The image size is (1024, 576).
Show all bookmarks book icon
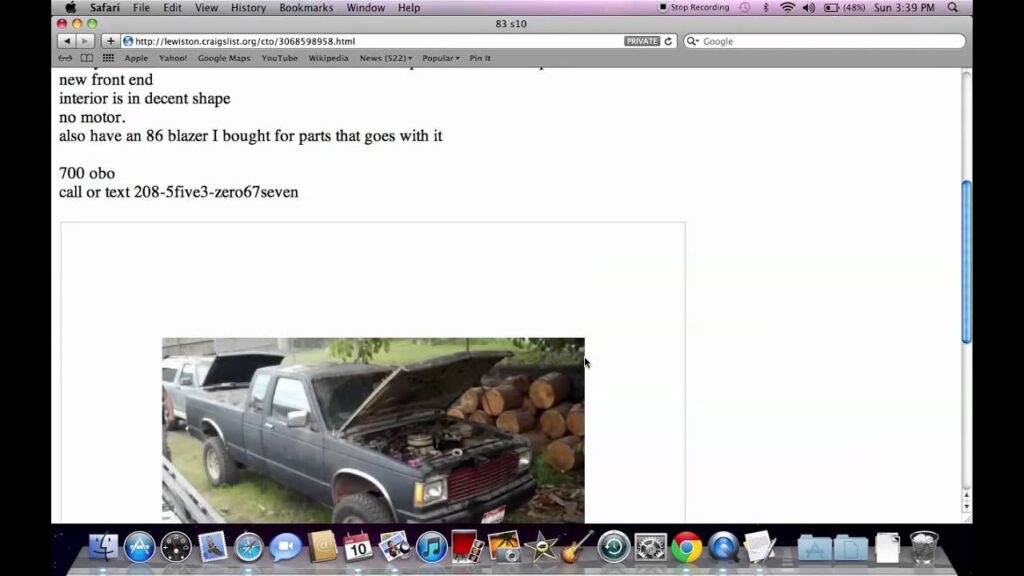pos(87,58)
